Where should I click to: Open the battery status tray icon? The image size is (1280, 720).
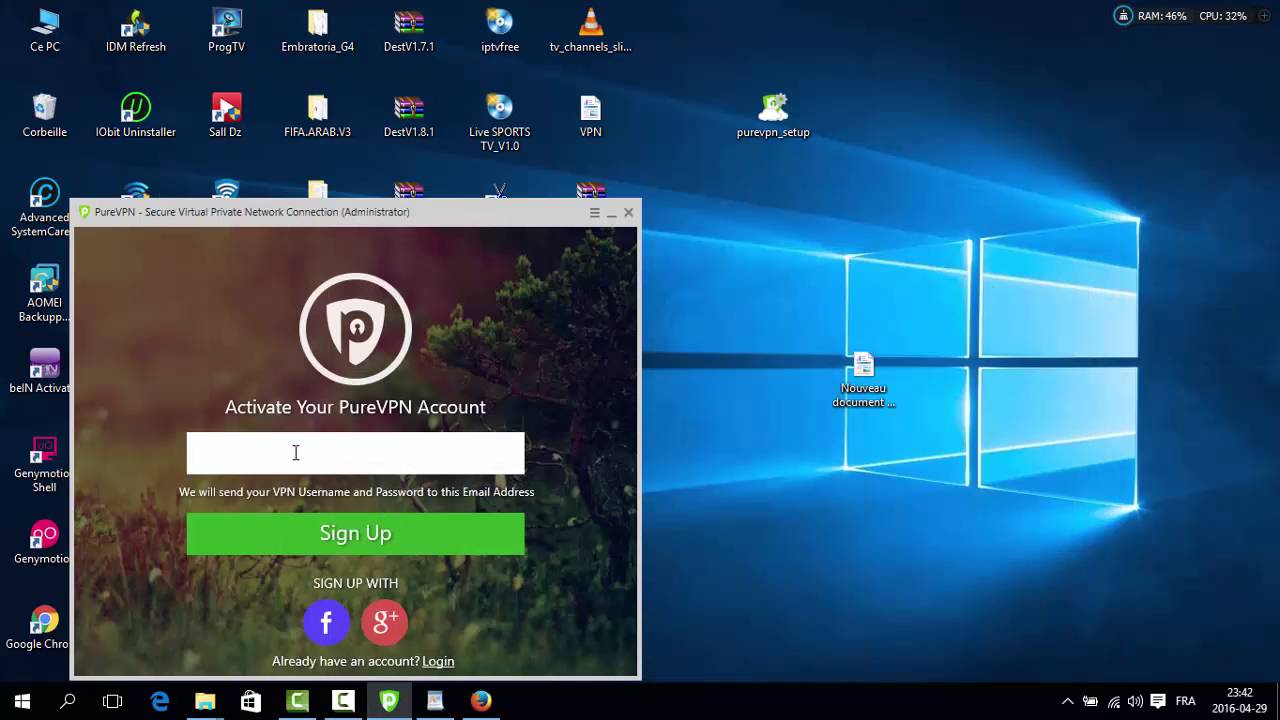click(1091, 701)
